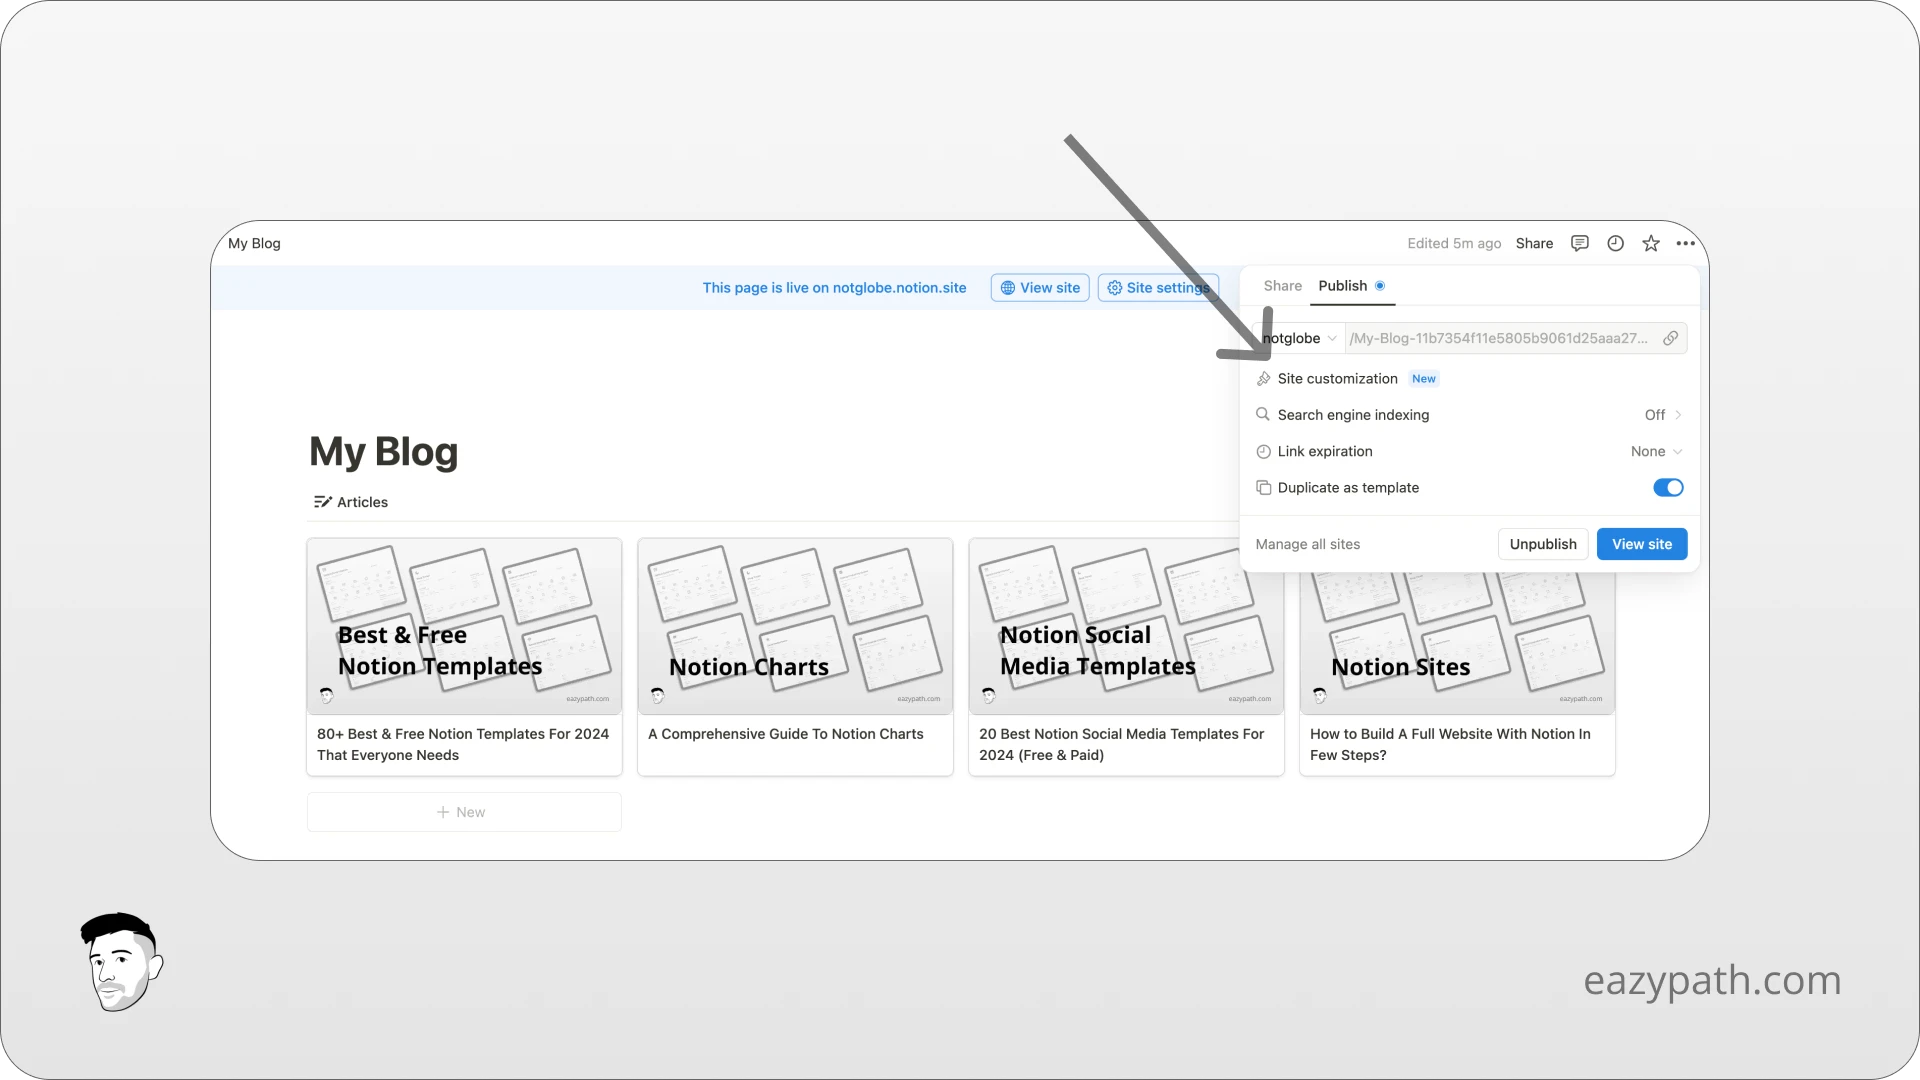The width and height of the screenshot is (1920, 1080).
Task: Open the Articles view tab
Action: pyautogui.click(x=350, y=502)
